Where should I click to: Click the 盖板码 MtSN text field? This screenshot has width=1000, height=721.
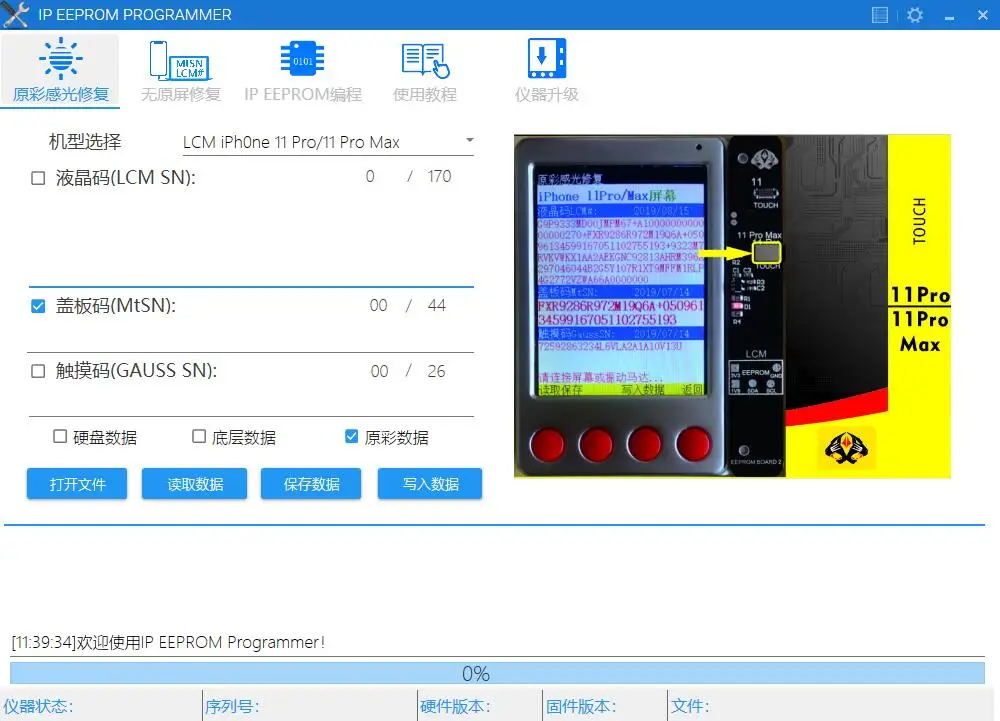(251, 335)
